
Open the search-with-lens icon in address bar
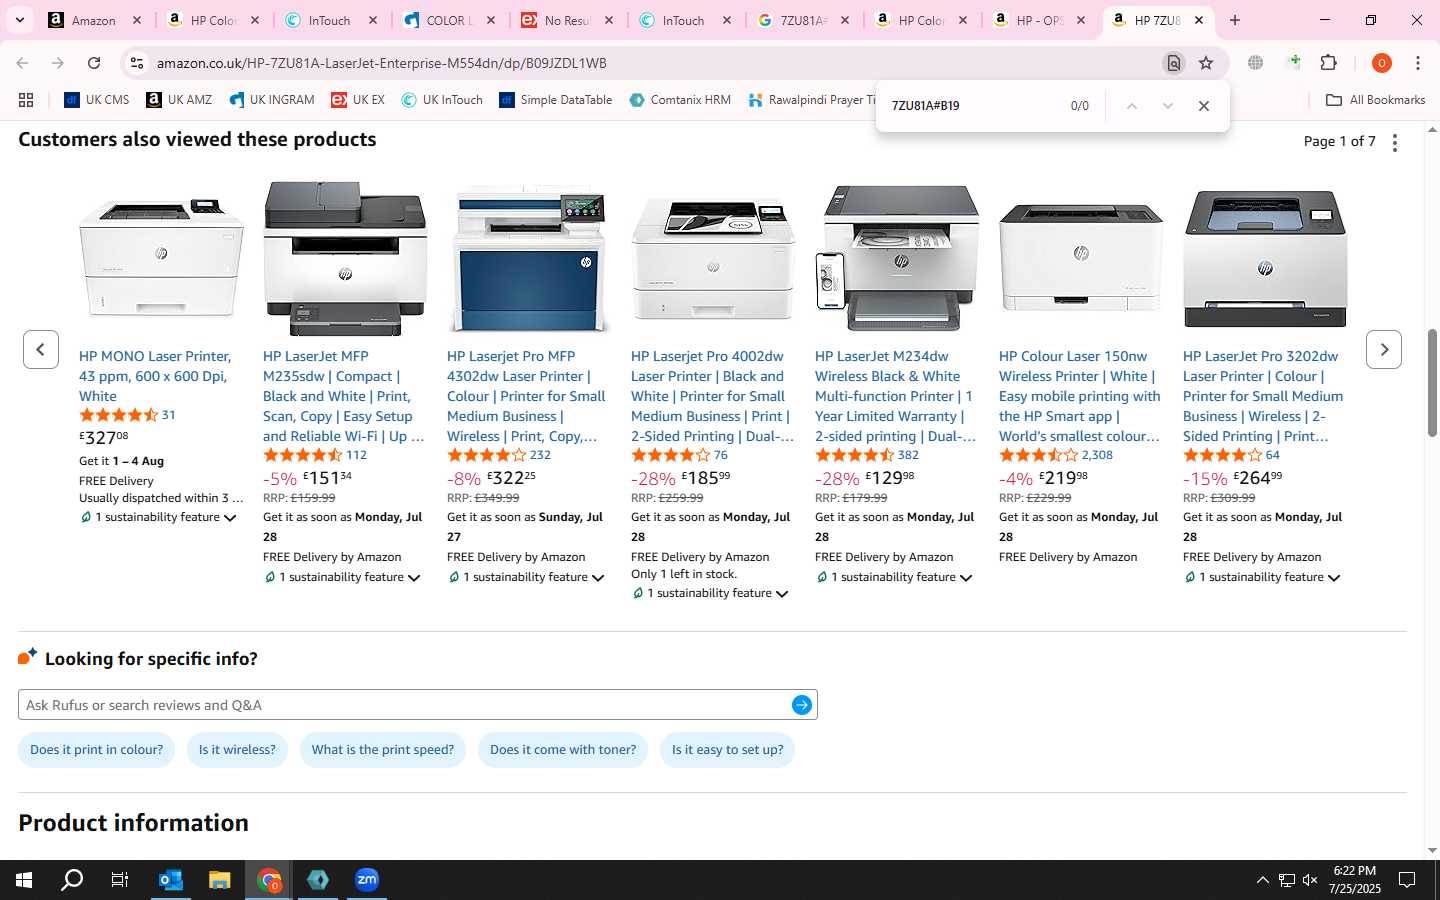[x=1173, y=63]
